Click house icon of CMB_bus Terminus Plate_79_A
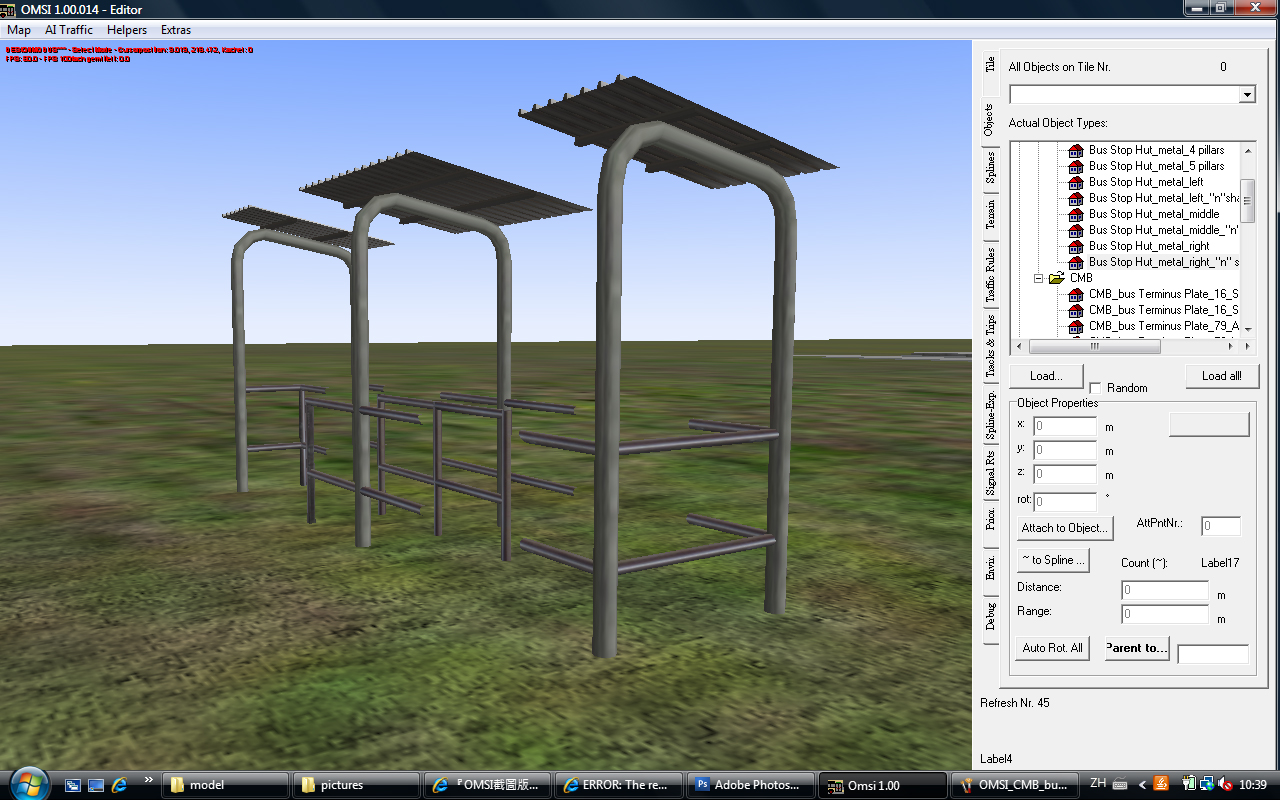Screen dimensions: 1280x800 [1076, 326]
